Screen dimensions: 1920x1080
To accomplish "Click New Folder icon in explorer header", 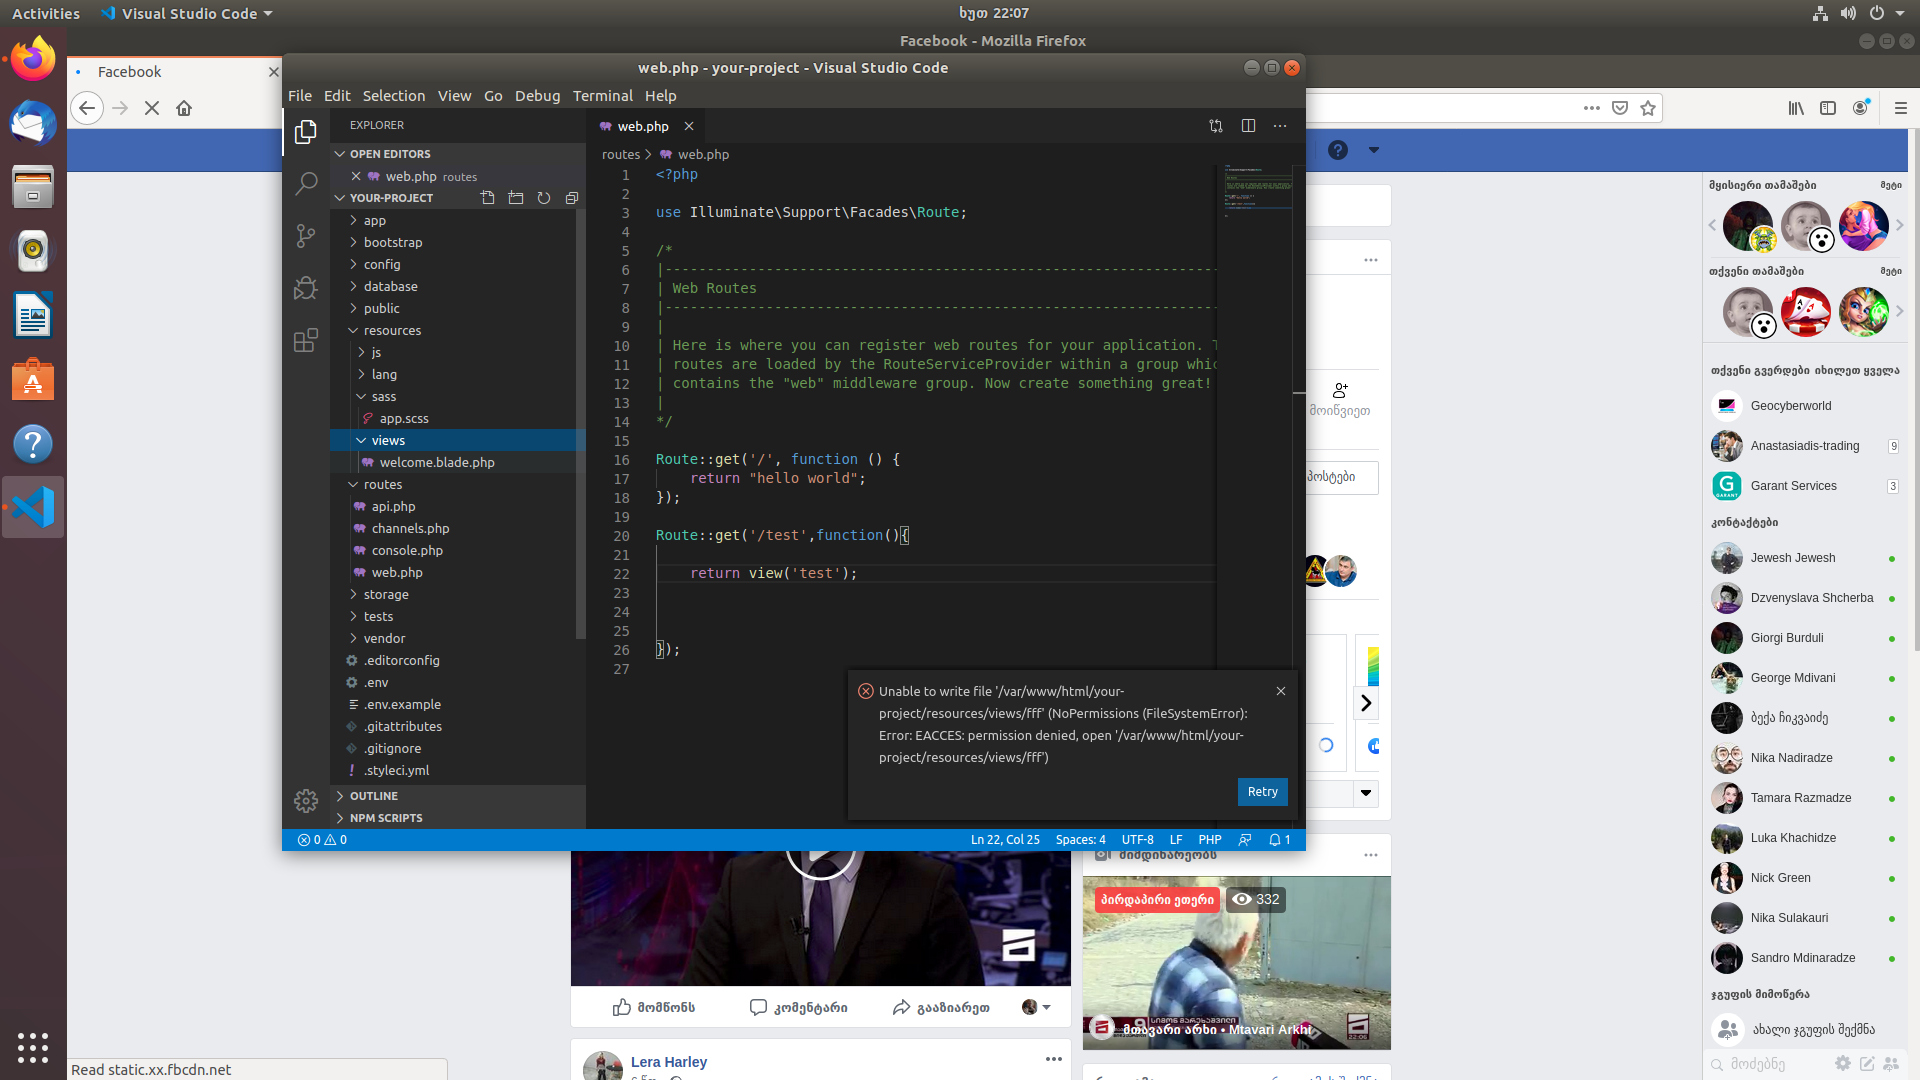I will (x=516, y=198).
